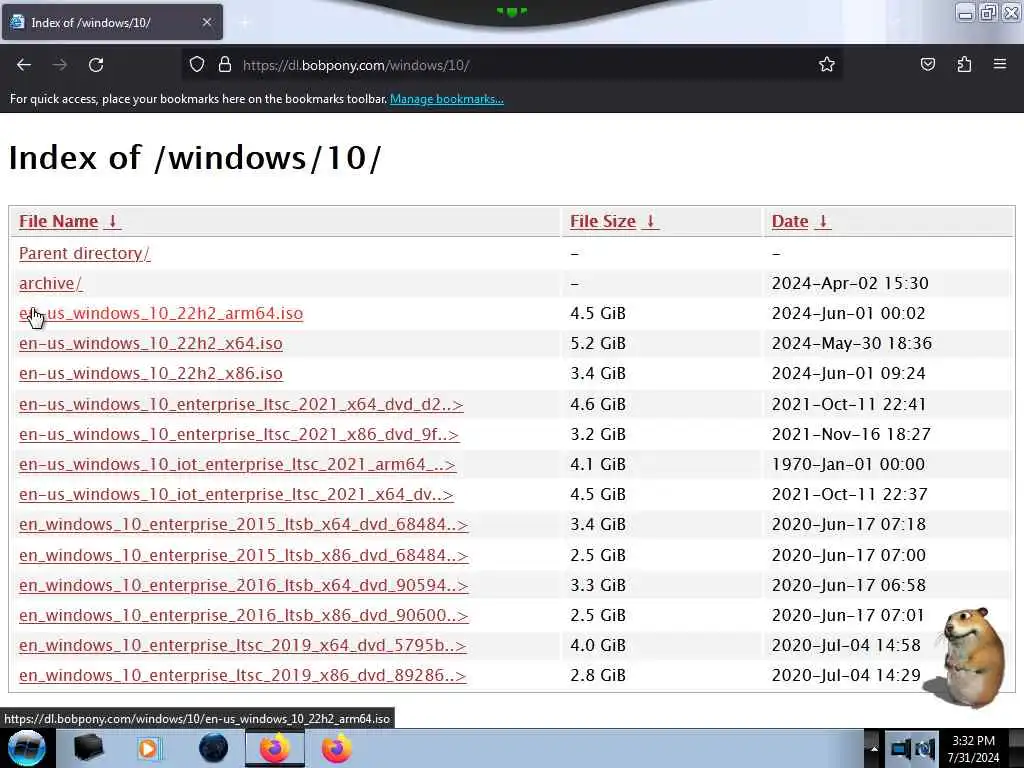Download en-us_windows_10_22h2_x64.iso

pyautogui.click(x=151, y=344)
